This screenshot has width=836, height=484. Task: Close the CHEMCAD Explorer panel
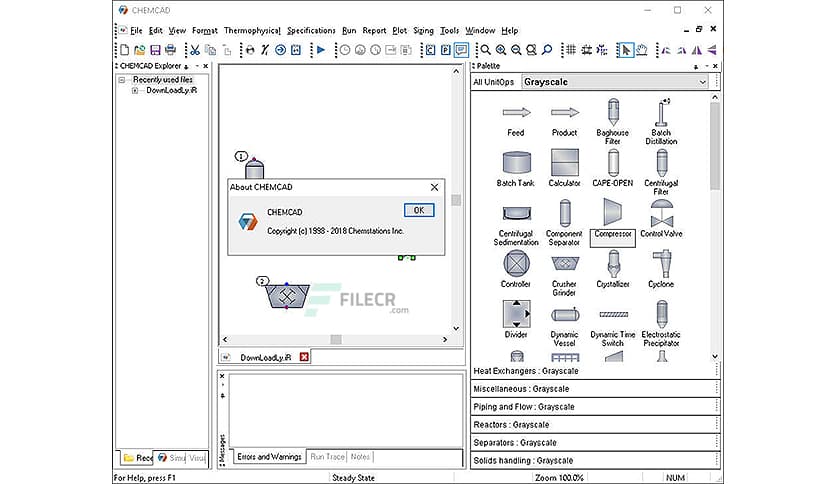click(x=205, y=66)
